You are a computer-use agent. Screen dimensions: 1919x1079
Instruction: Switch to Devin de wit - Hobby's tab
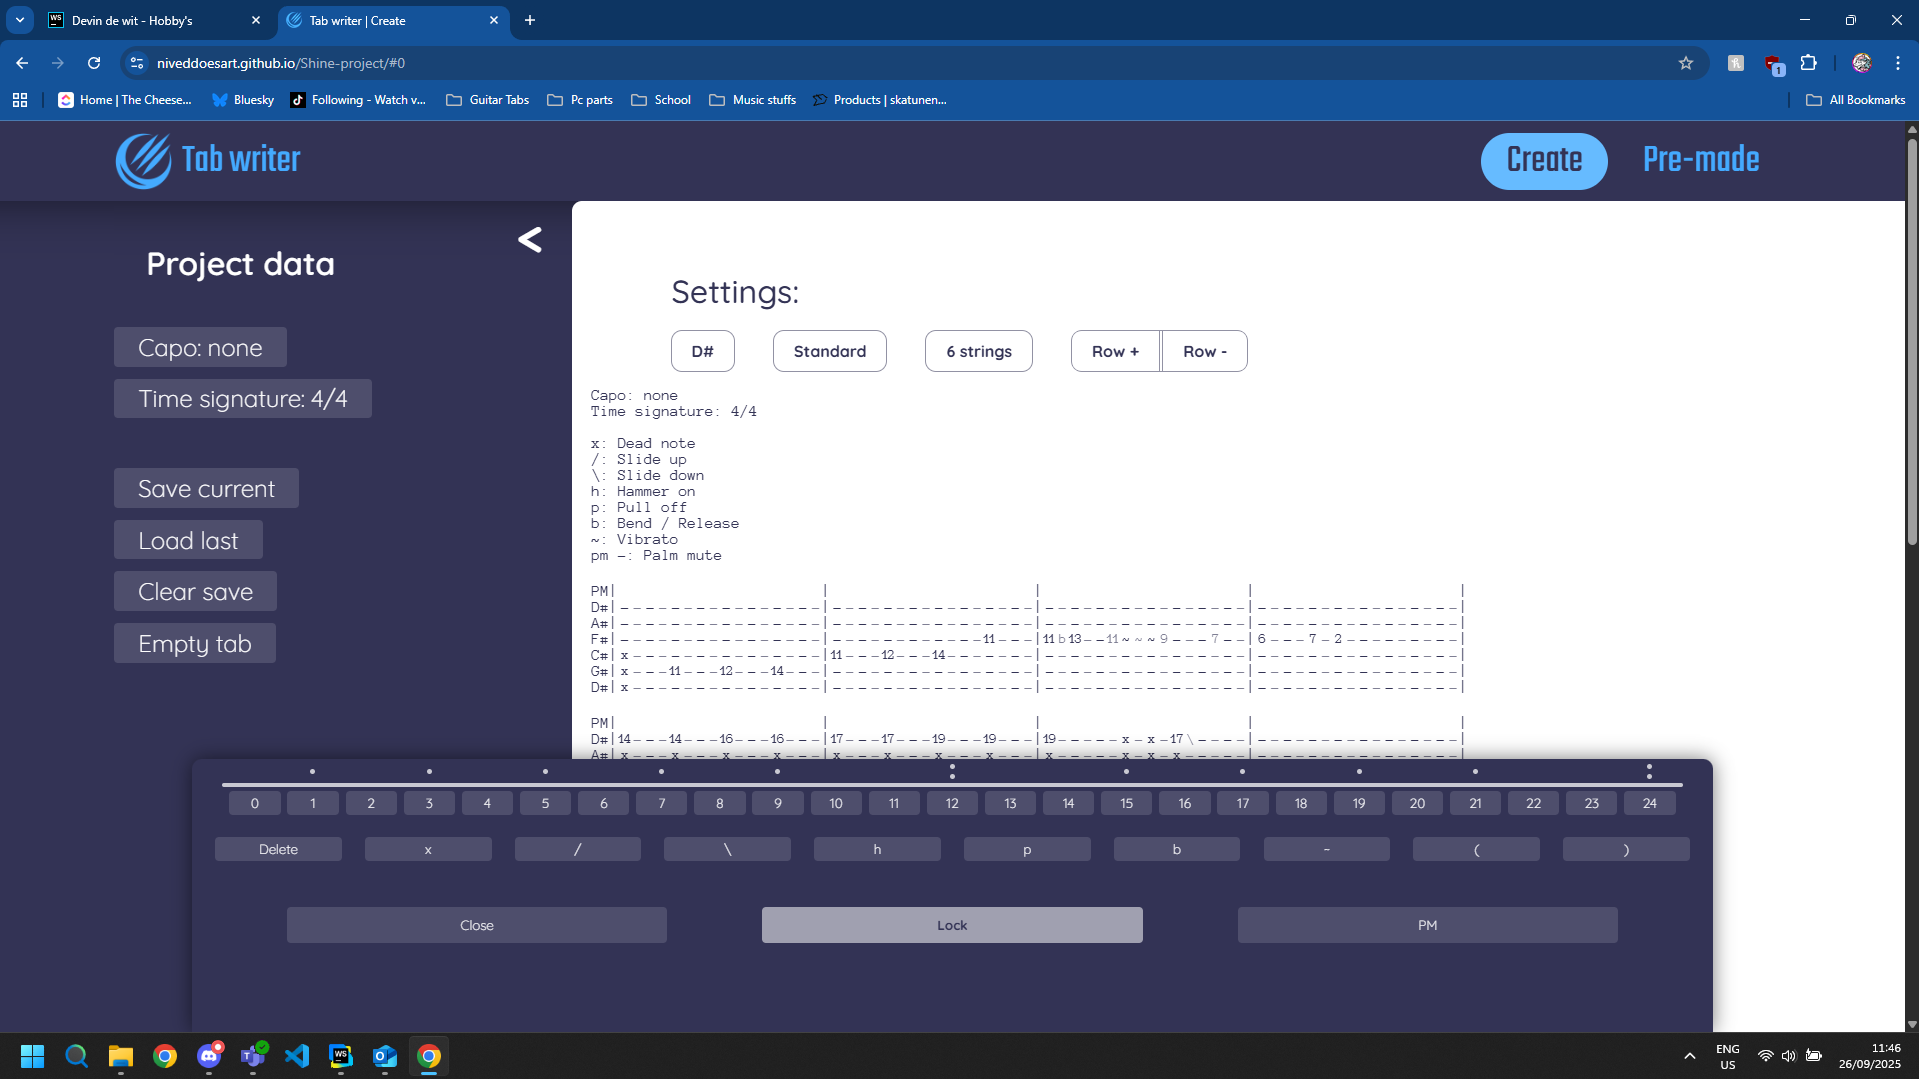(x=150, y=20)
